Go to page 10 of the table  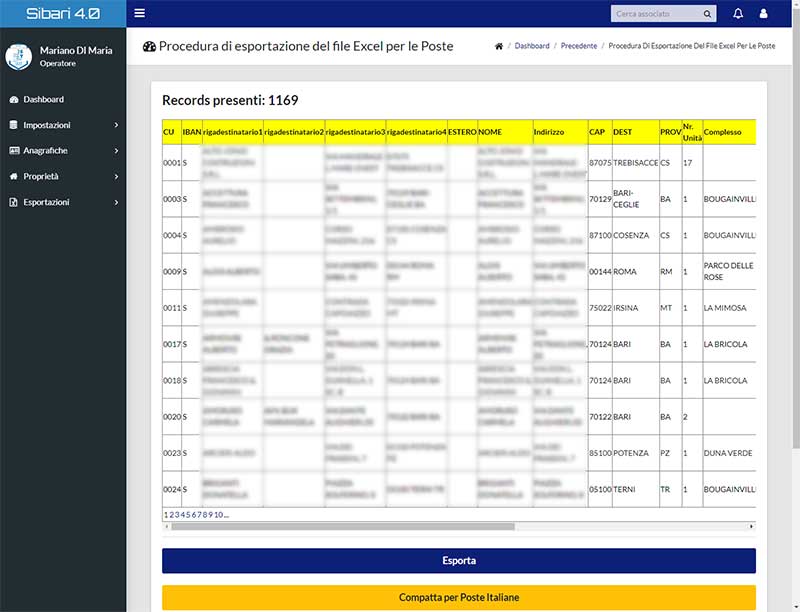219,515
